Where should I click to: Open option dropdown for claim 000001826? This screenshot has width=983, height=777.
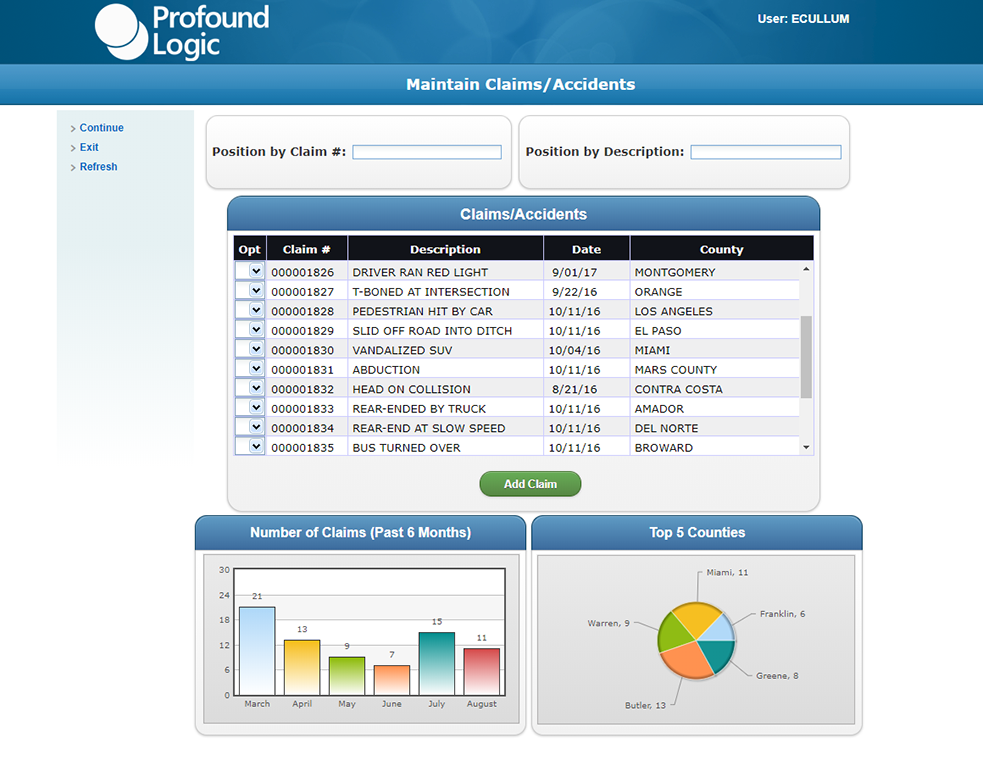[250, 271]
